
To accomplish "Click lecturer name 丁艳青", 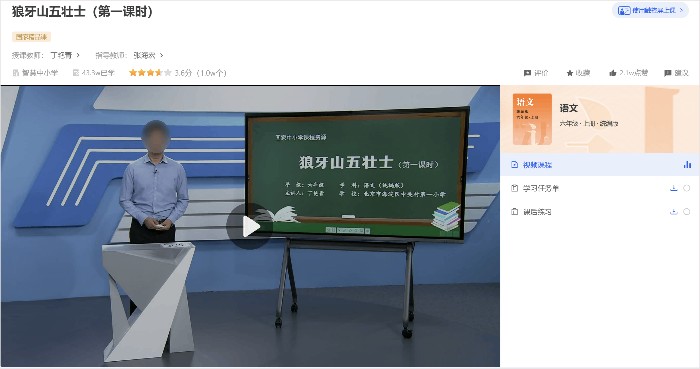I will 61,55.
